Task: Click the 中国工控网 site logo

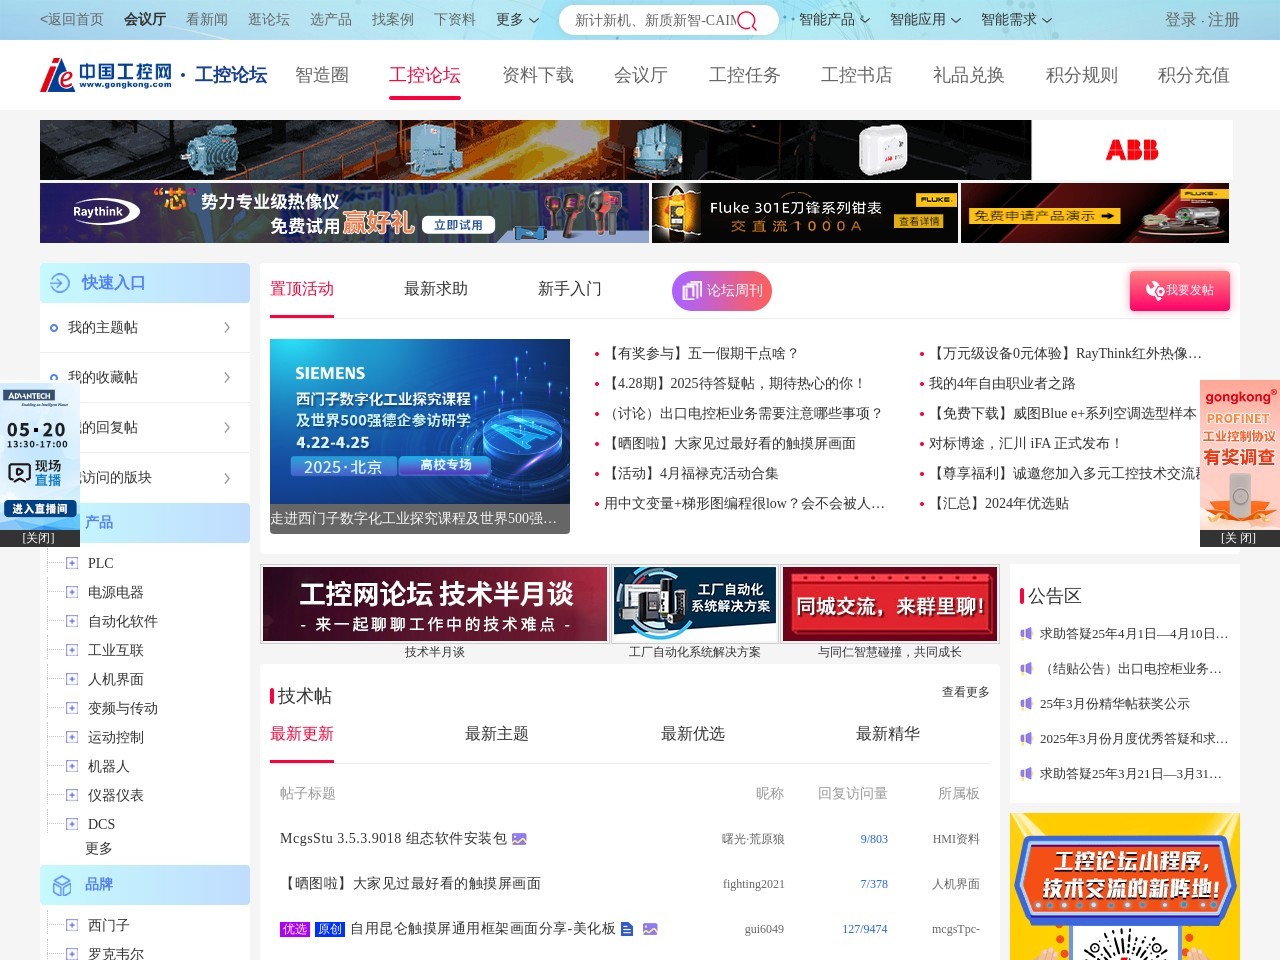Action: [x=107, y=75]
